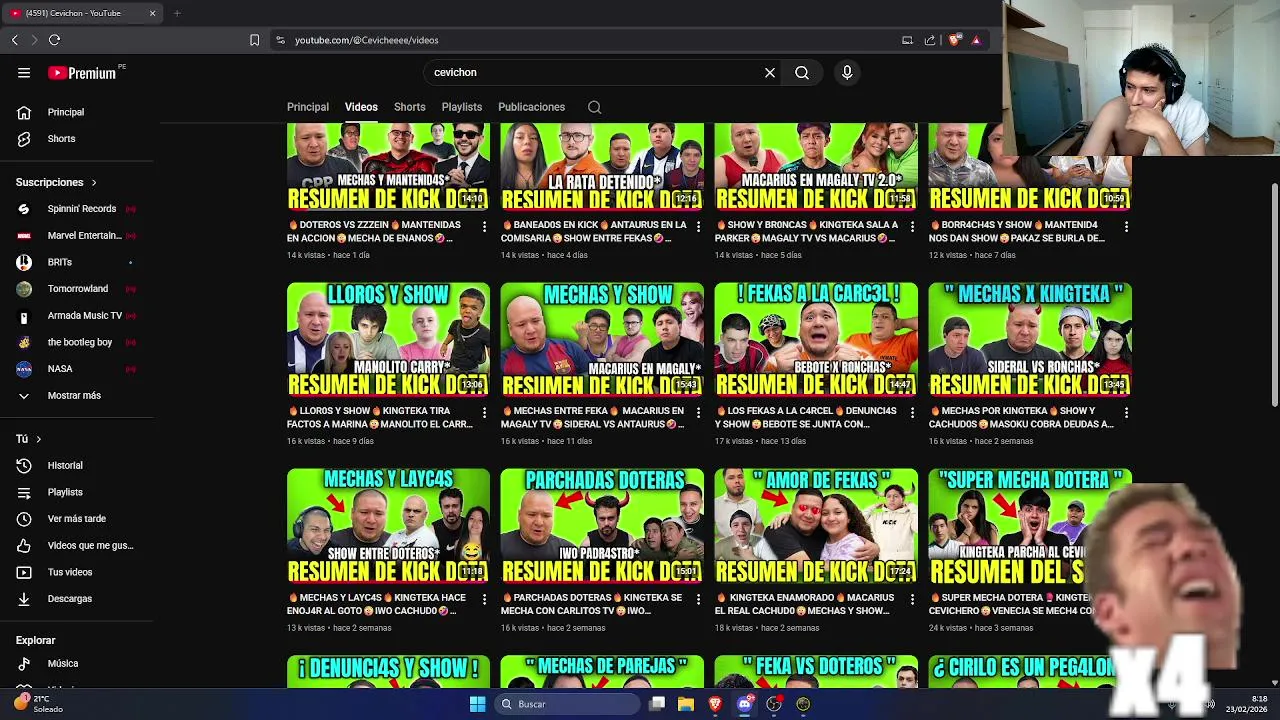
Task: Open Task View on taskbar
Action: click(657, 704)
